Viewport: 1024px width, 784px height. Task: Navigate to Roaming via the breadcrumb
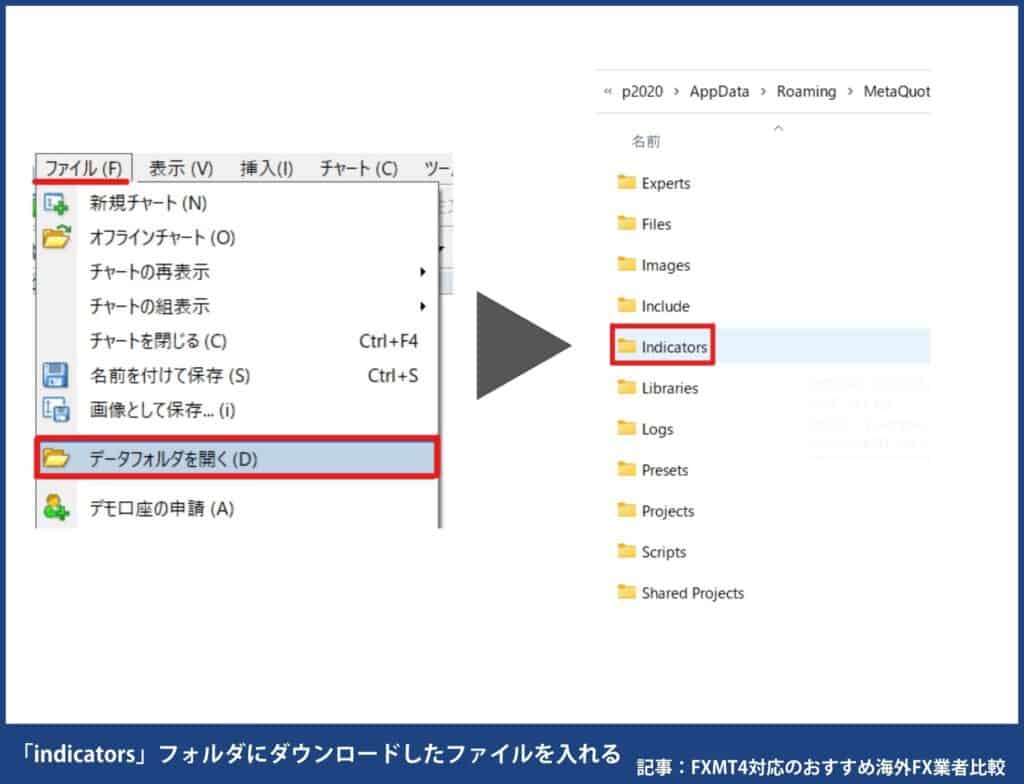pos(806,91)
